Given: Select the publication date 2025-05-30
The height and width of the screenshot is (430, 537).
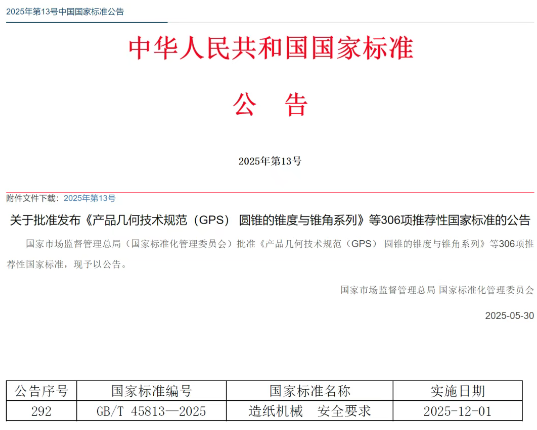Looking at the screenshot, I should (509, 315).
